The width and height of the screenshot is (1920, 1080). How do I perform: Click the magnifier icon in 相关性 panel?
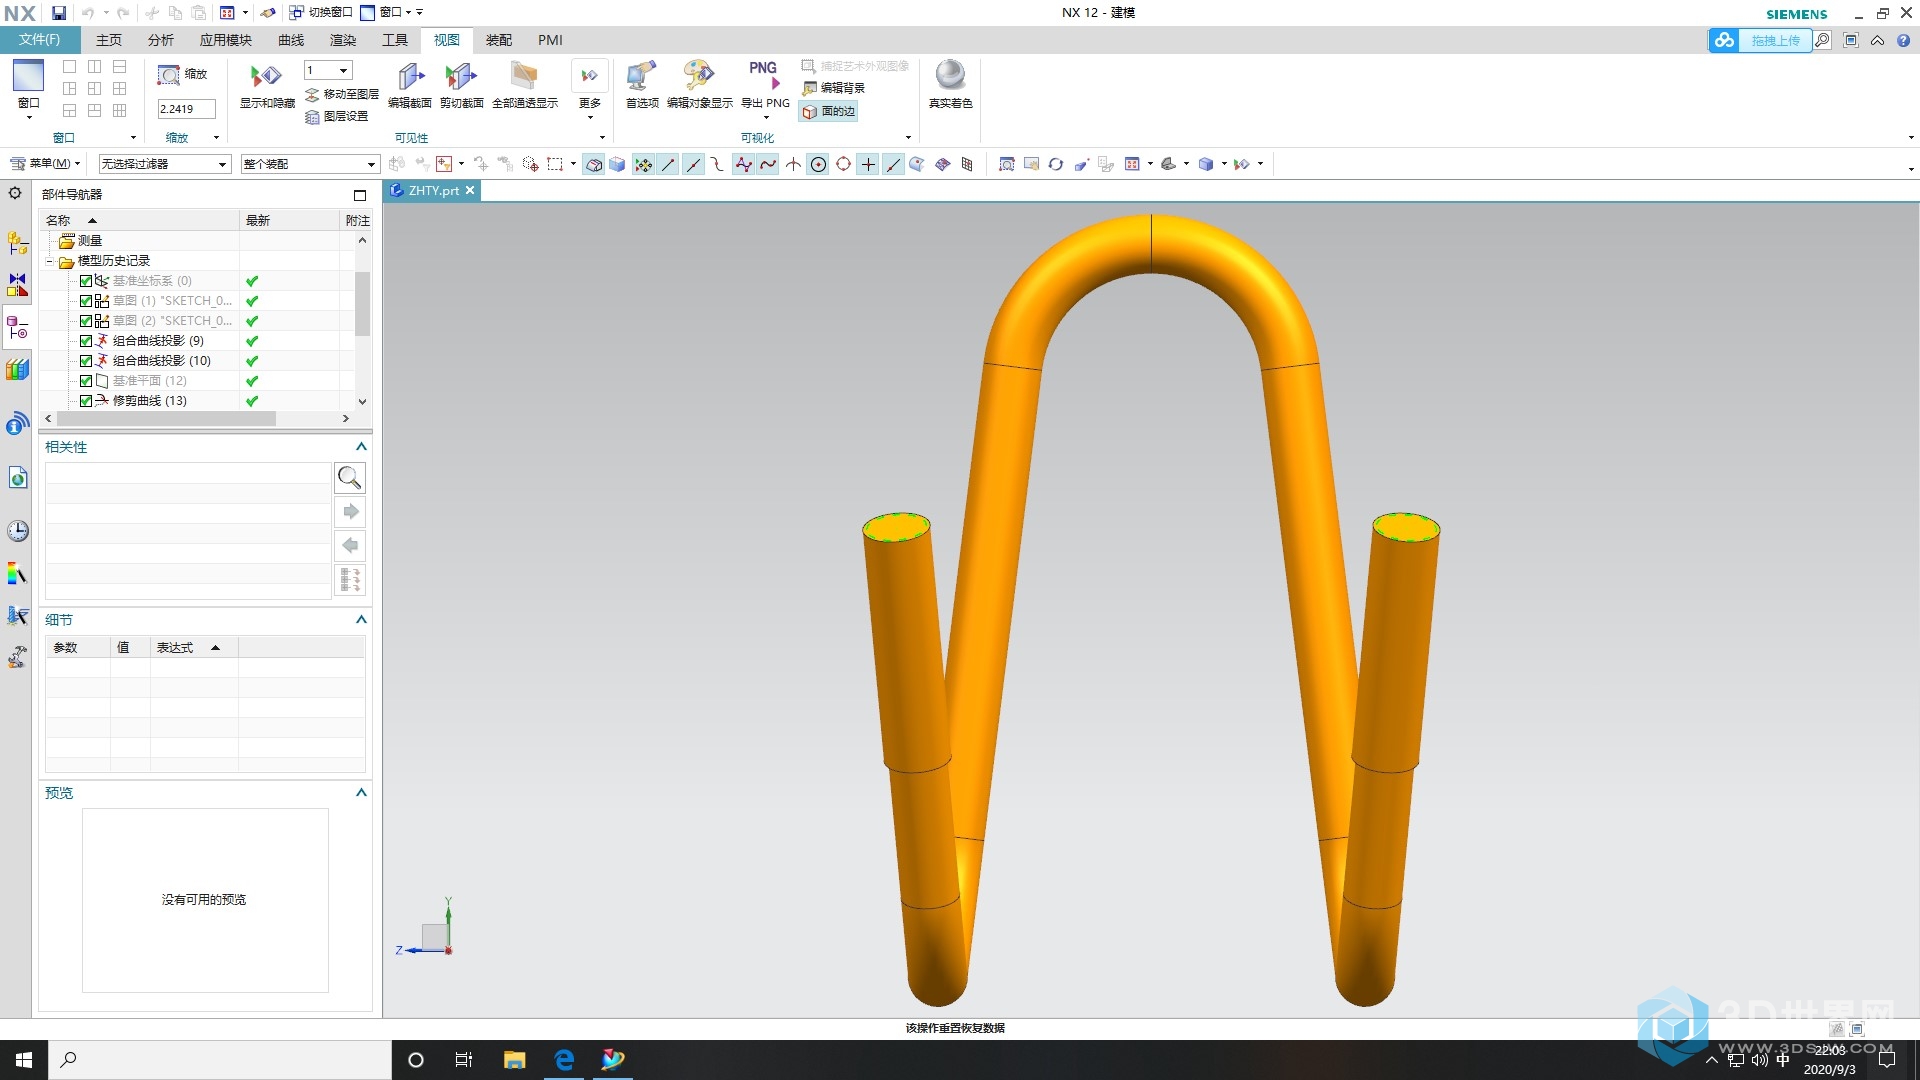point(350,478)
